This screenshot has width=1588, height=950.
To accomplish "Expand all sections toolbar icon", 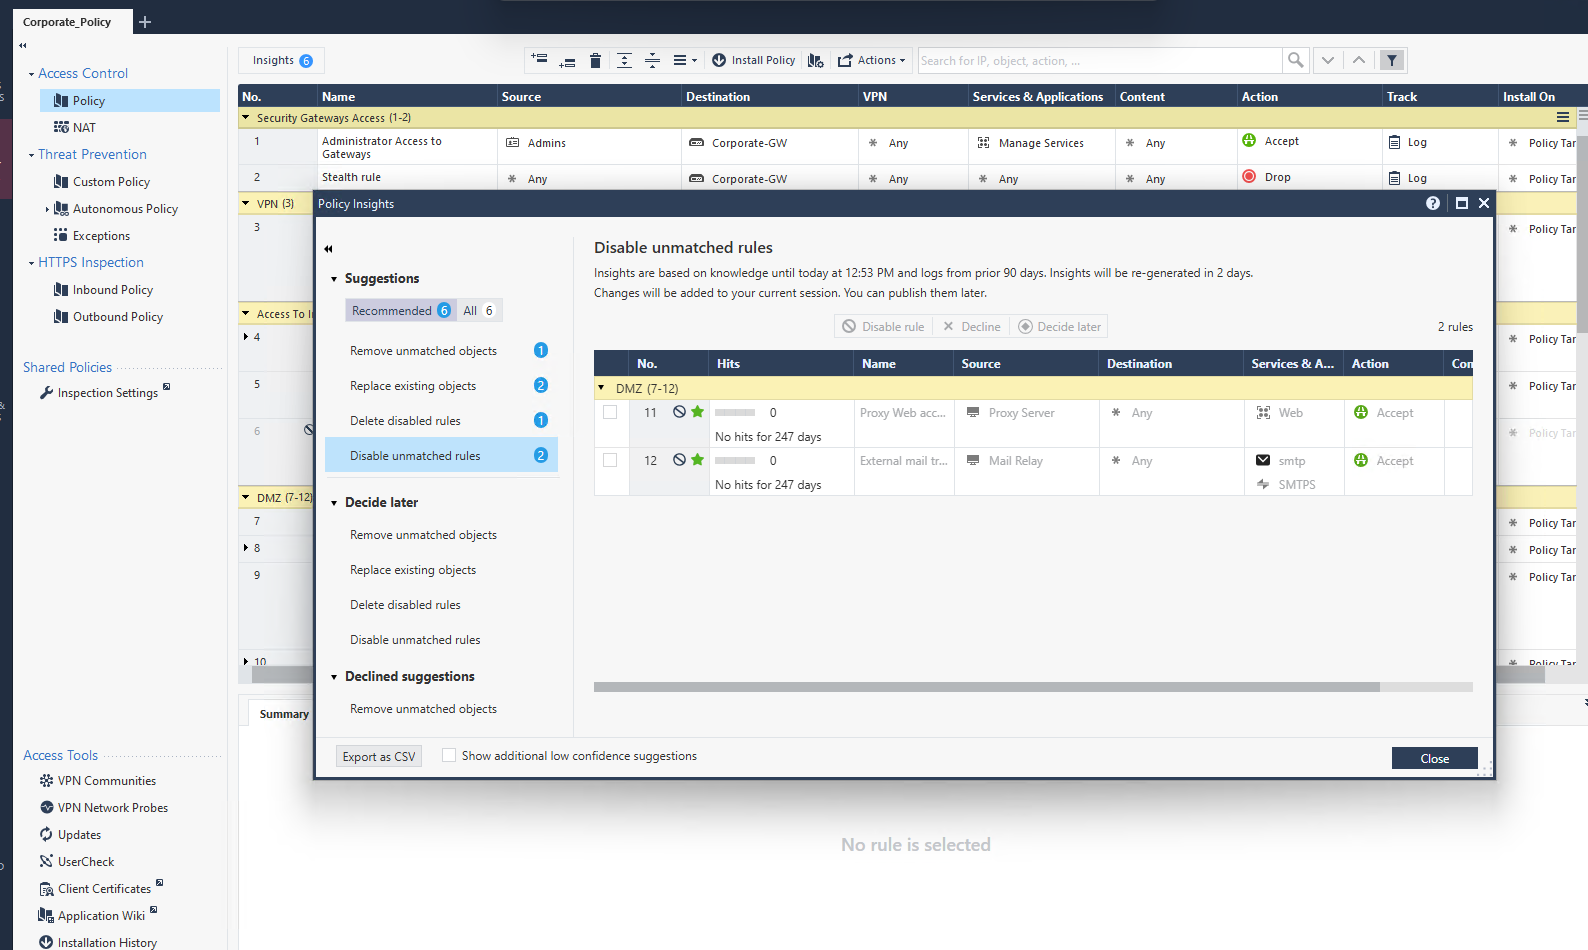I will click(624, 60).
